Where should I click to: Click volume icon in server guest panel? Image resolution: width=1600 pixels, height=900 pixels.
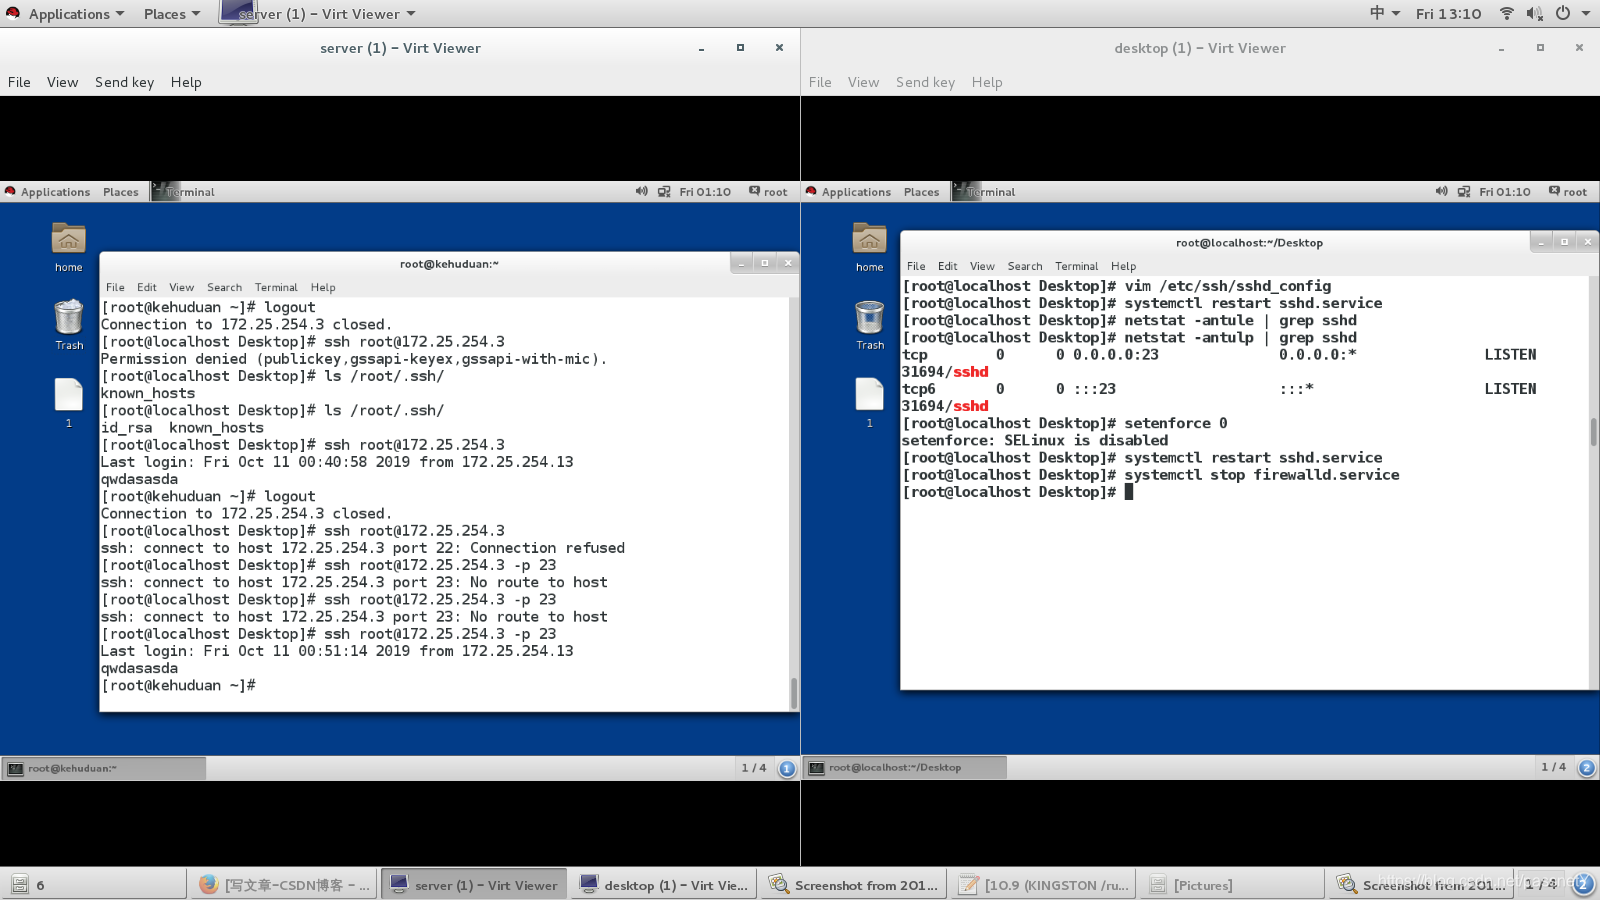(642, 191)
